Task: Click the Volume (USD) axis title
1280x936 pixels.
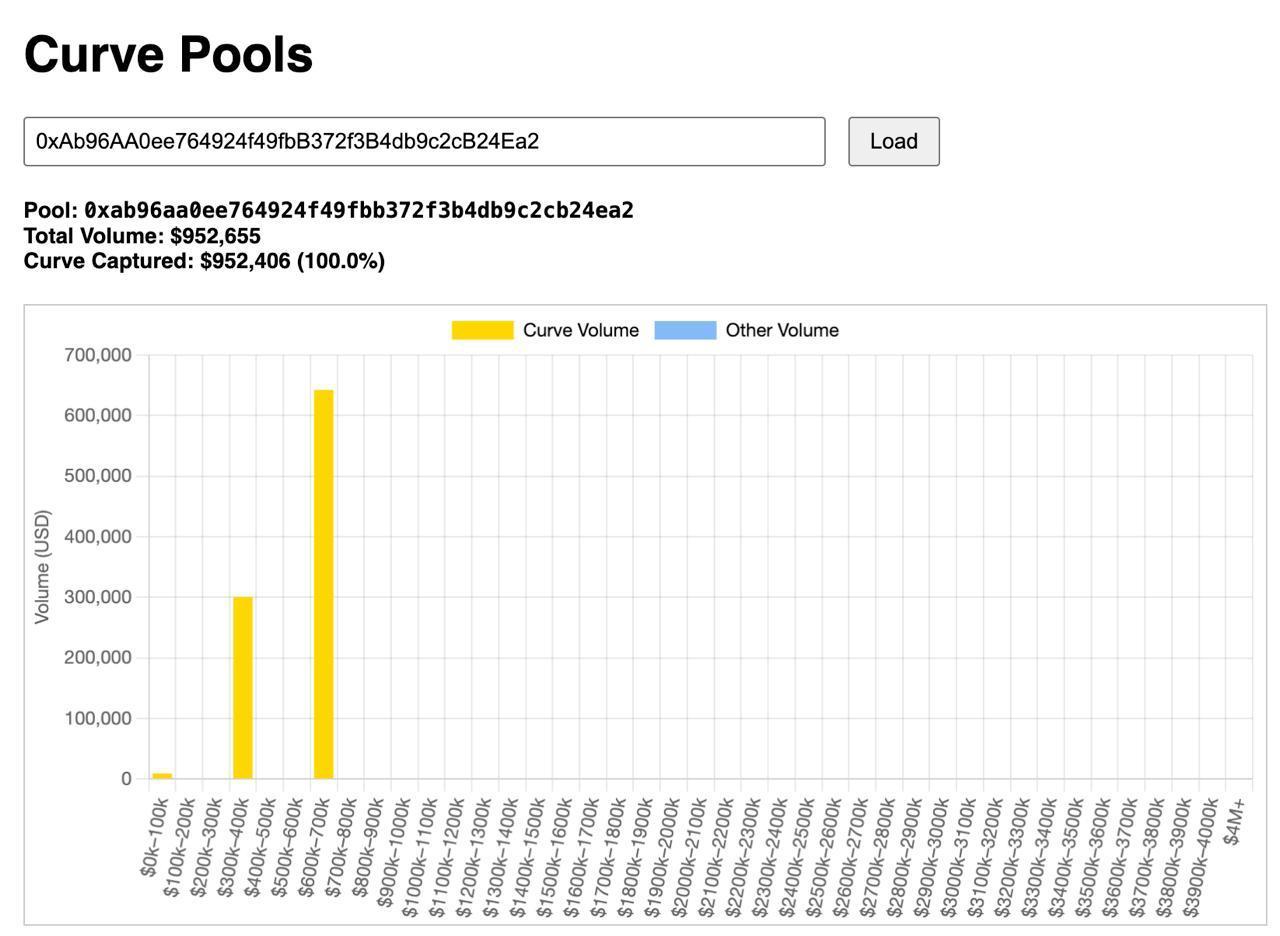Action: click(42, 567)
